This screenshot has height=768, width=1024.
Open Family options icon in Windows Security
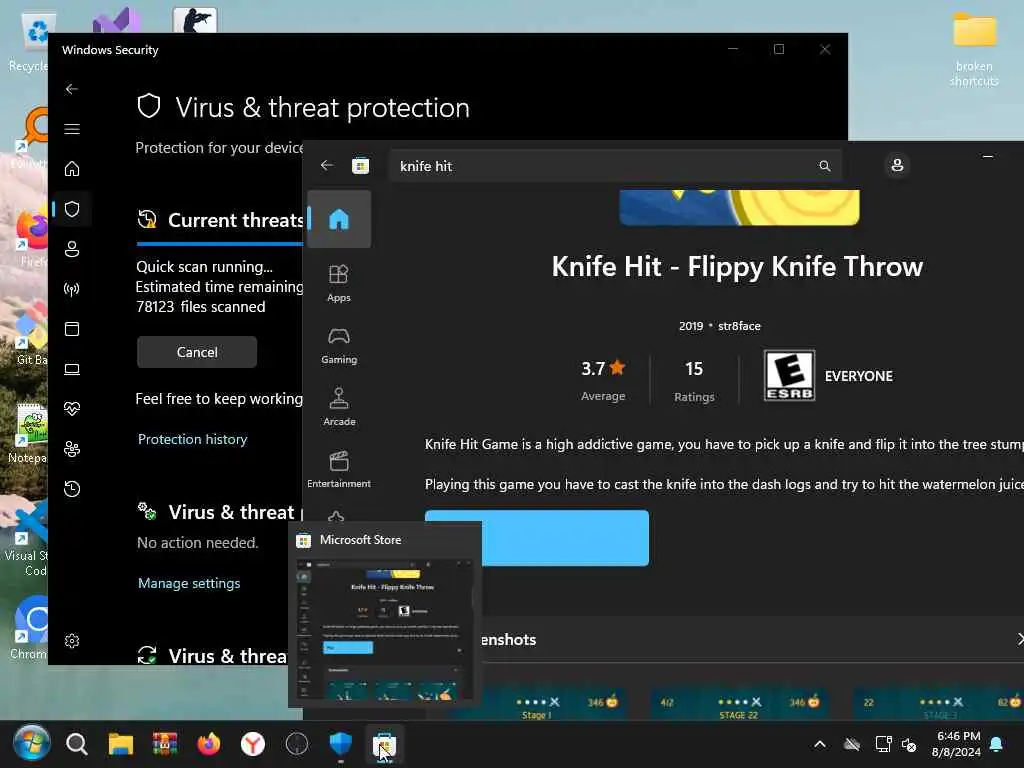(x=72, y=449)
